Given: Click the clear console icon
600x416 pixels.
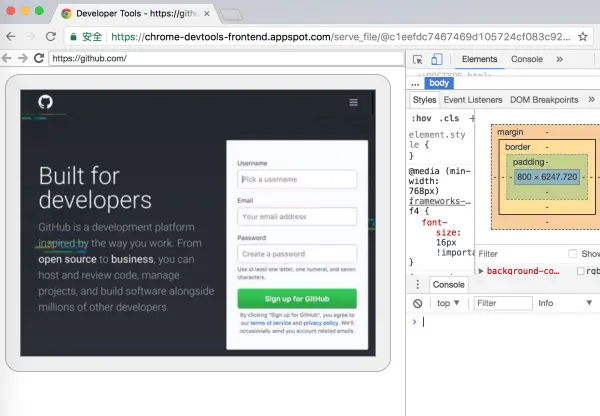Looking at the screenshot, I should coord(417,303).
